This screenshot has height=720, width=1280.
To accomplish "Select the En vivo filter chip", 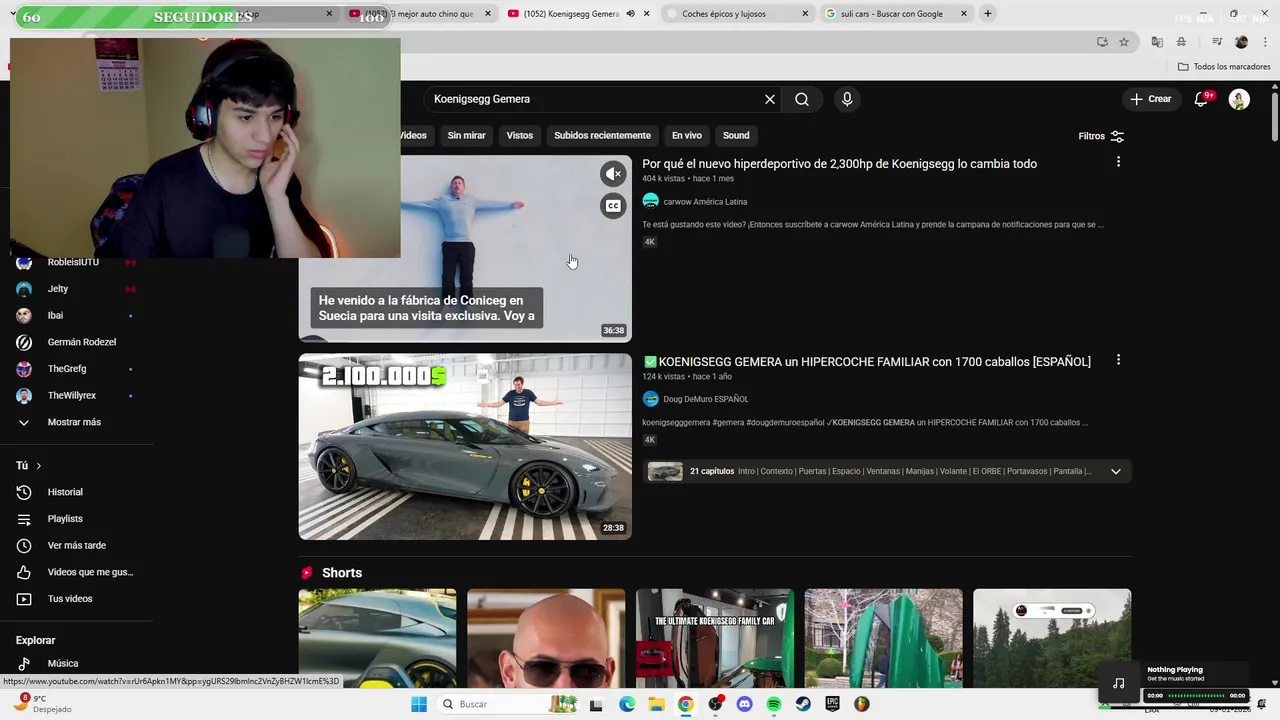I will click(x=687, y=135).
